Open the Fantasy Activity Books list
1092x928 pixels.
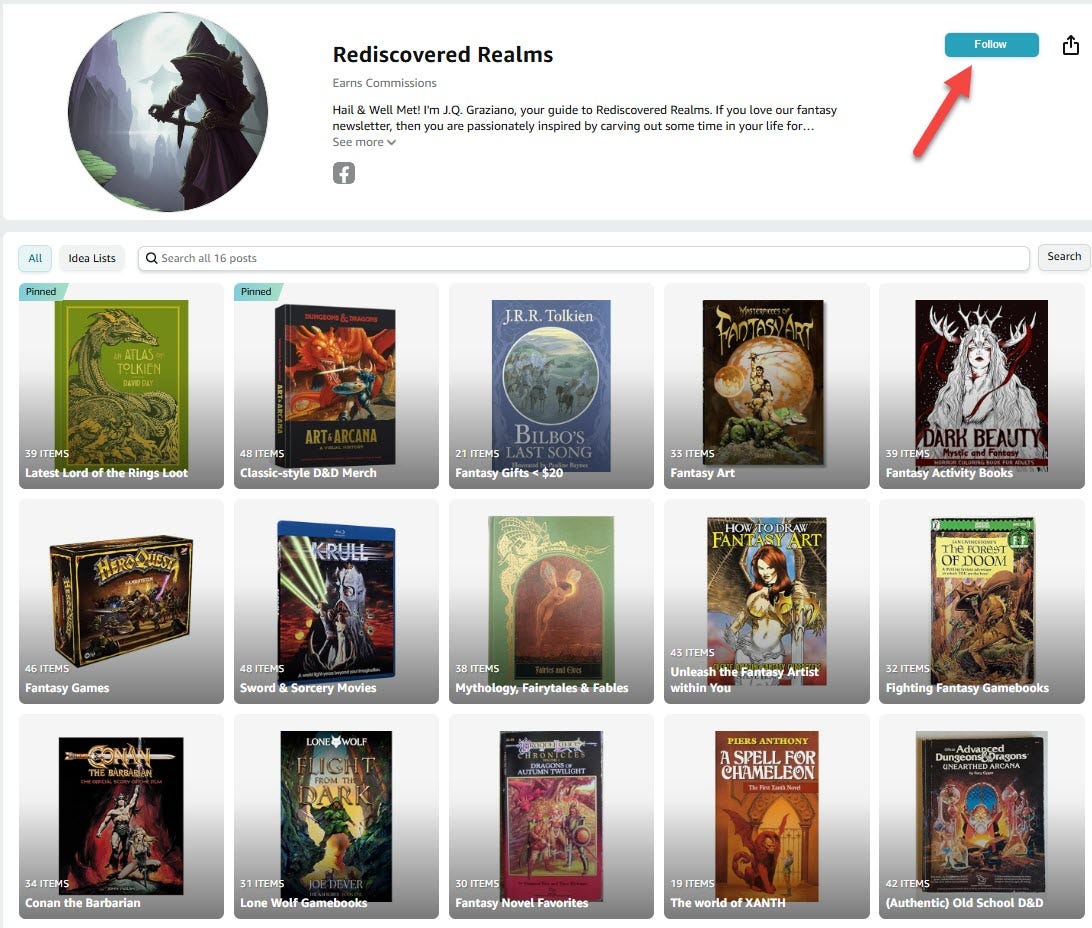tap(982, 386)
